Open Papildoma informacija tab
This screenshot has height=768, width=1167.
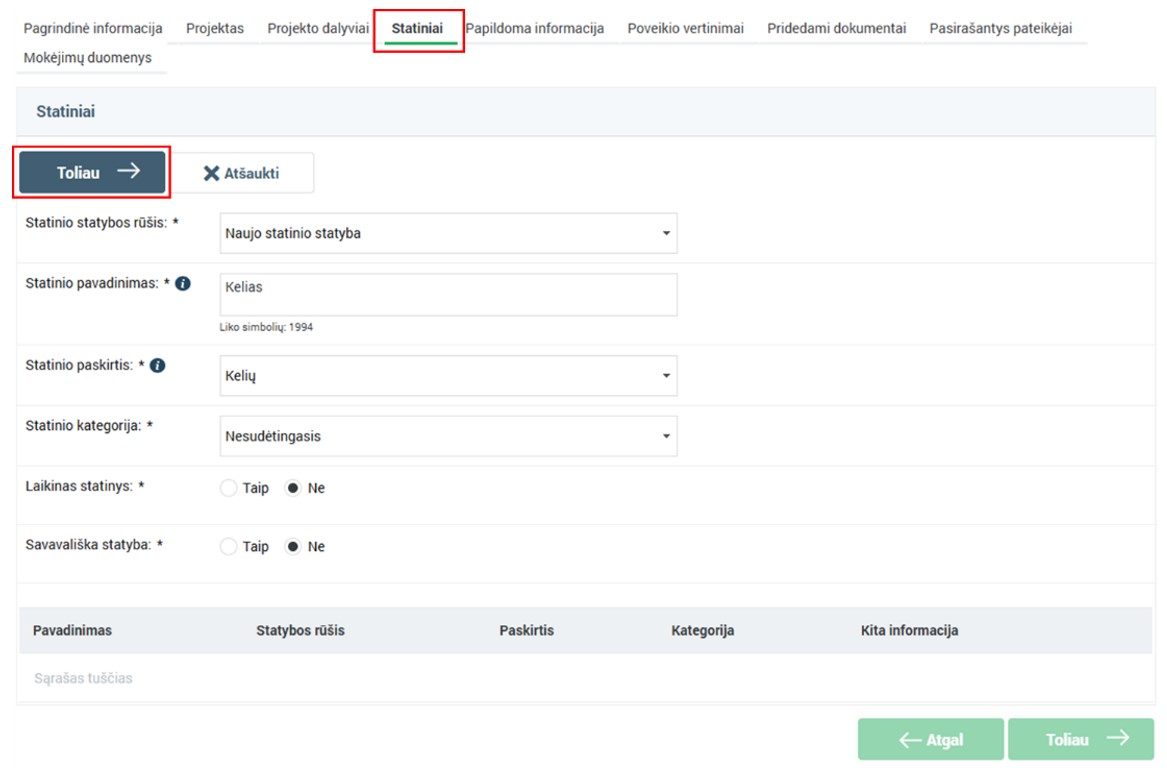(x=534, y=28)
